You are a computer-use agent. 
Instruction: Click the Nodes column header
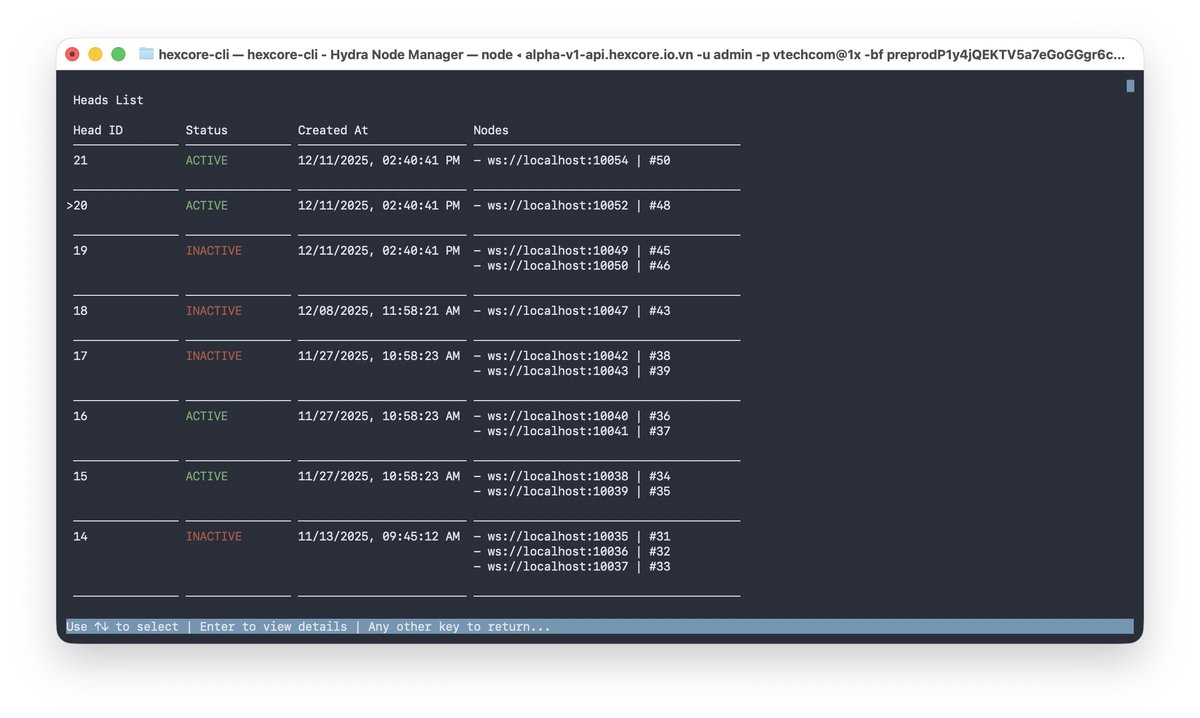coord(491,130)
